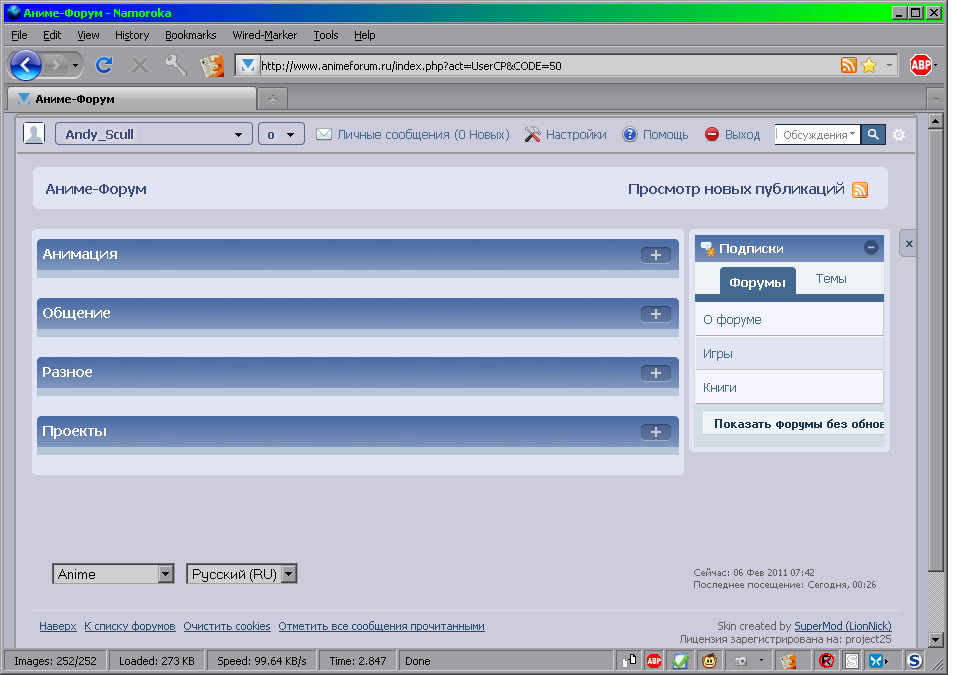
Task: Click the wrench tools toolbar icon
Action: [176, 65]
